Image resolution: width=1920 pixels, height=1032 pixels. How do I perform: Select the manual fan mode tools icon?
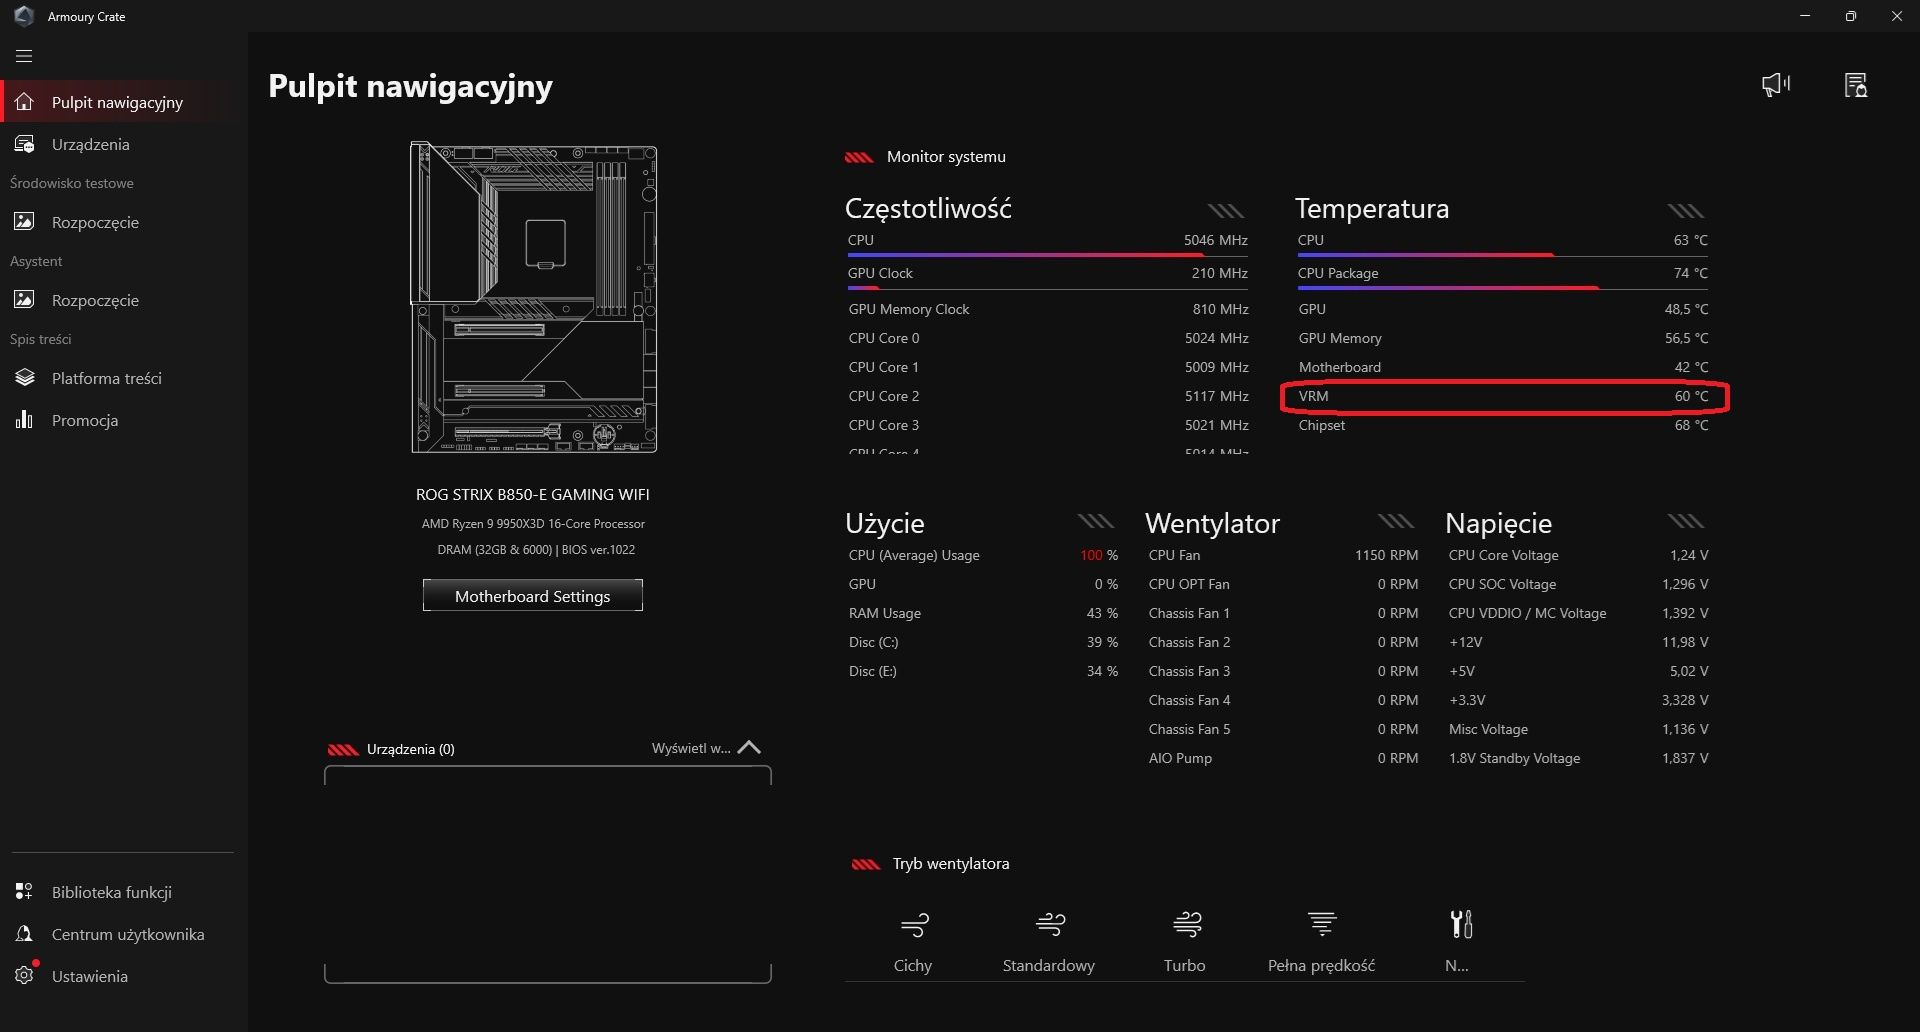[x=1461, y=924]
